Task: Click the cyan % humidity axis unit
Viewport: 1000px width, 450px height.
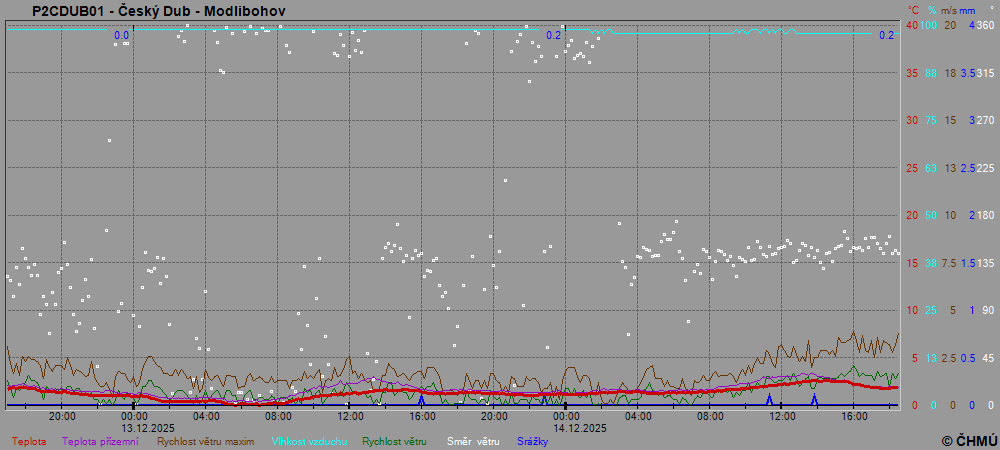Action: click(931, 10)
